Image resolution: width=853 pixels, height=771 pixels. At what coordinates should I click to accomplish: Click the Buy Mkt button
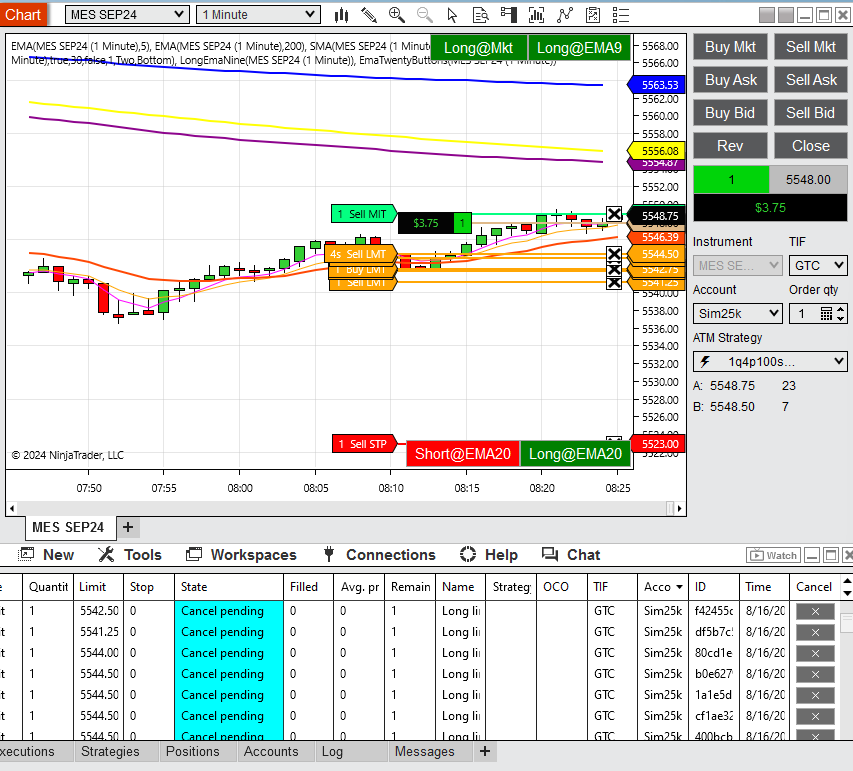pyautogui.click(x=730, y=47)
